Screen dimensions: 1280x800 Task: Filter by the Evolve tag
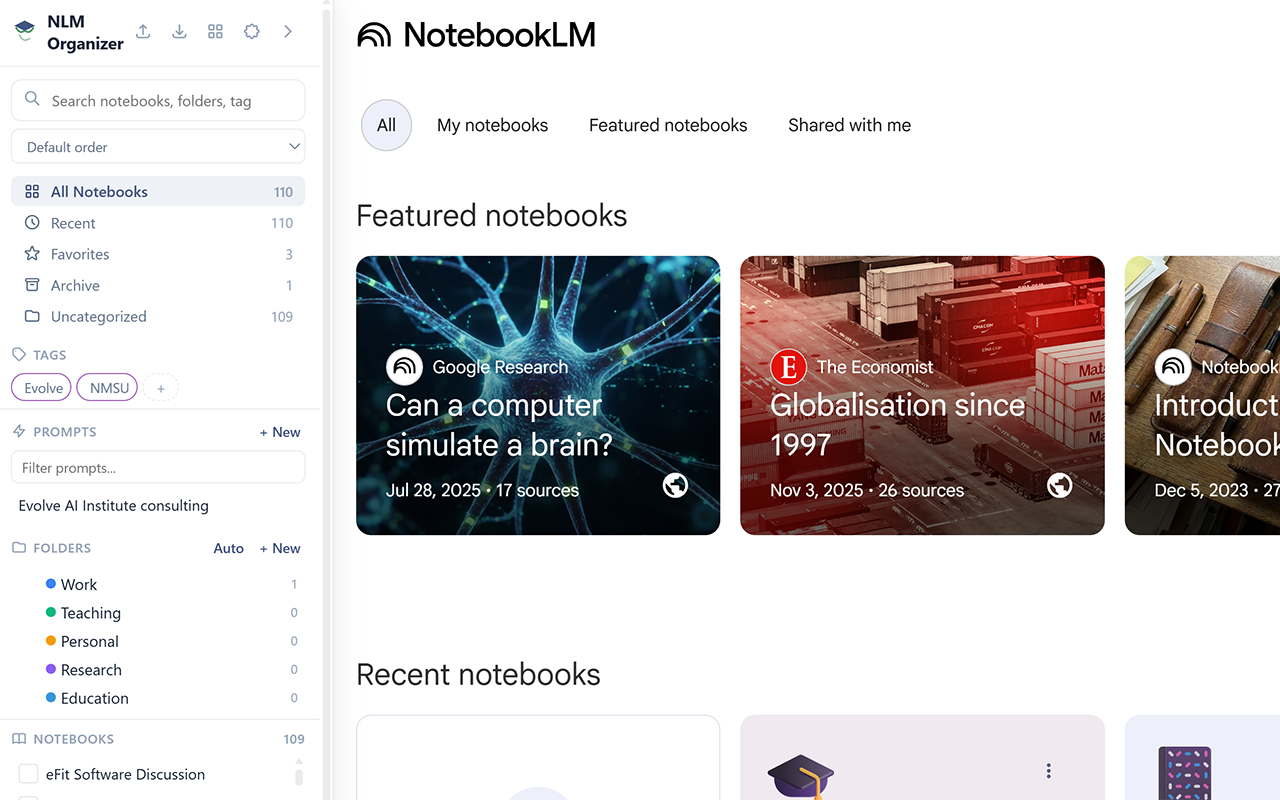pyautogui.click(x=41, y=388)
